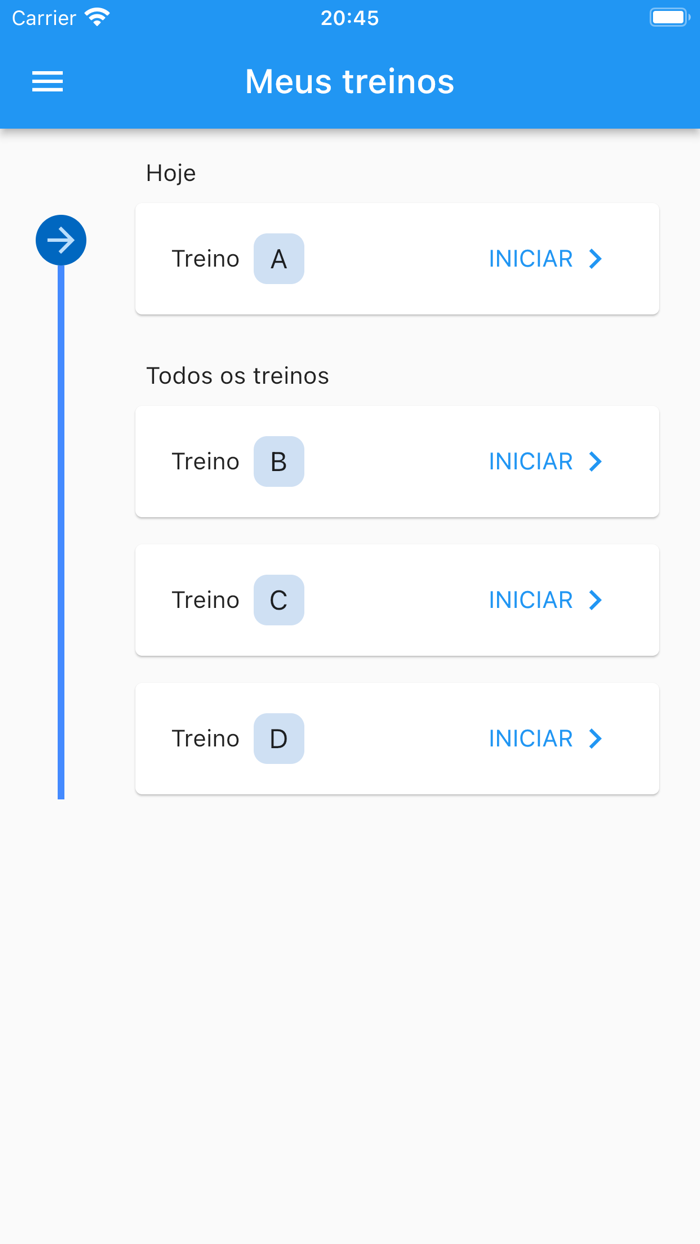
Task: Tap the letter A workout badge
Action: coord(278,259)
